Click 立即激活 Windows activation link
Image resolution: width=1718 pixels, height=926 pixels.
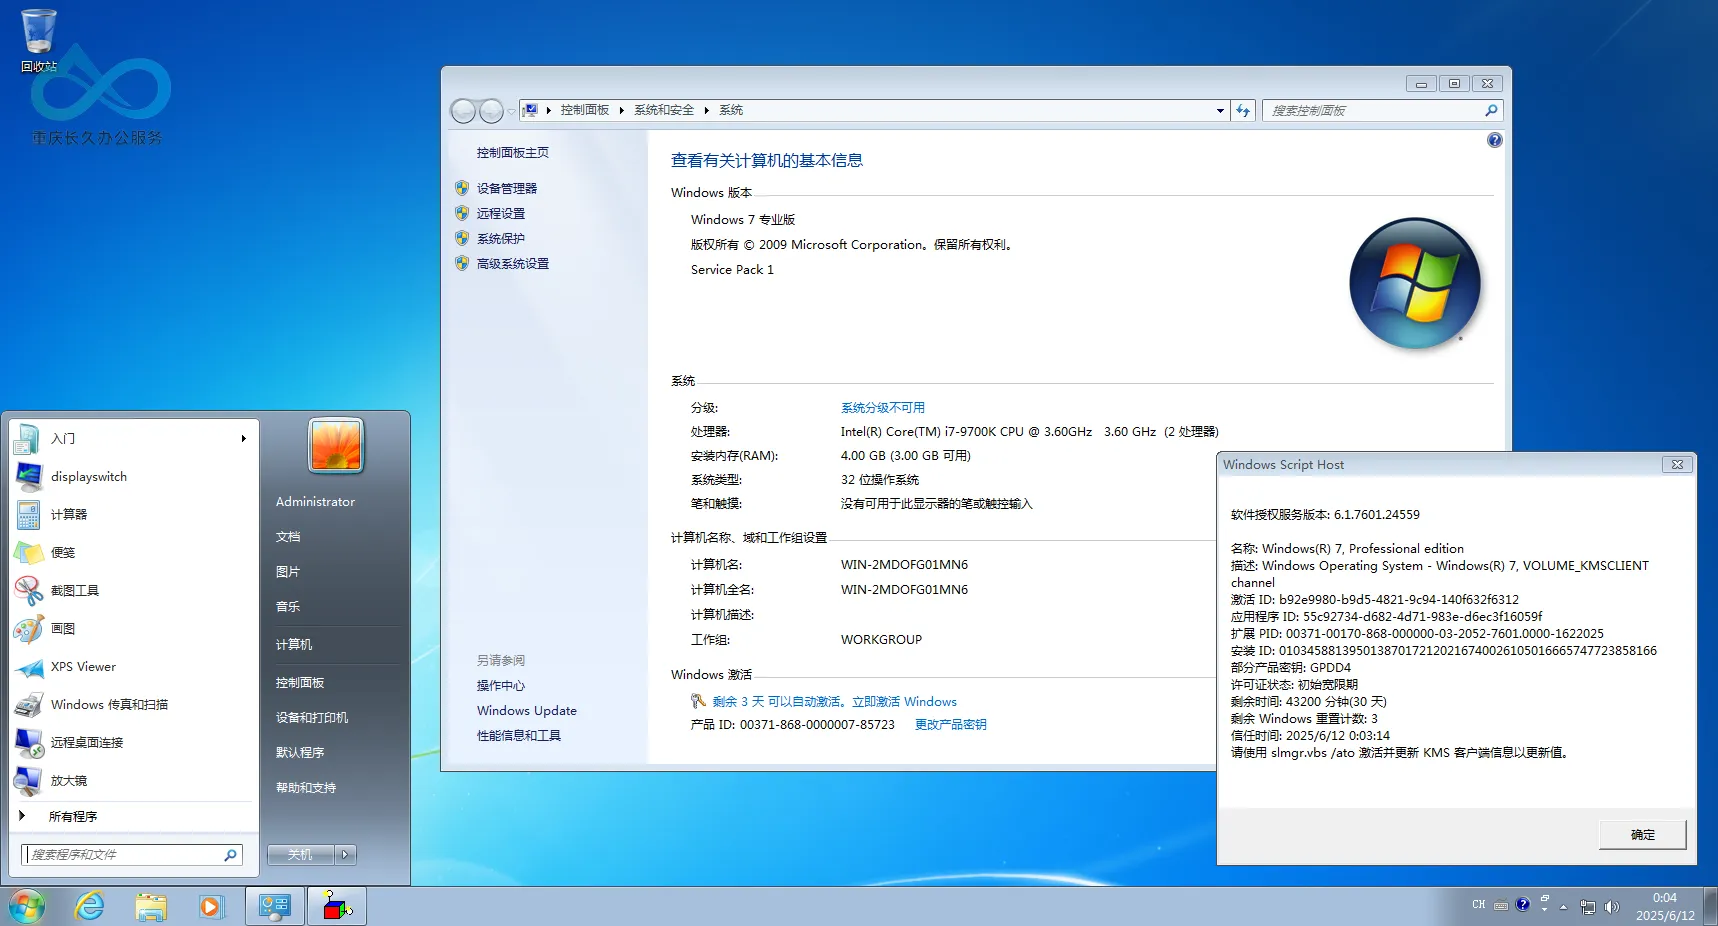click(x=905, y=702)
